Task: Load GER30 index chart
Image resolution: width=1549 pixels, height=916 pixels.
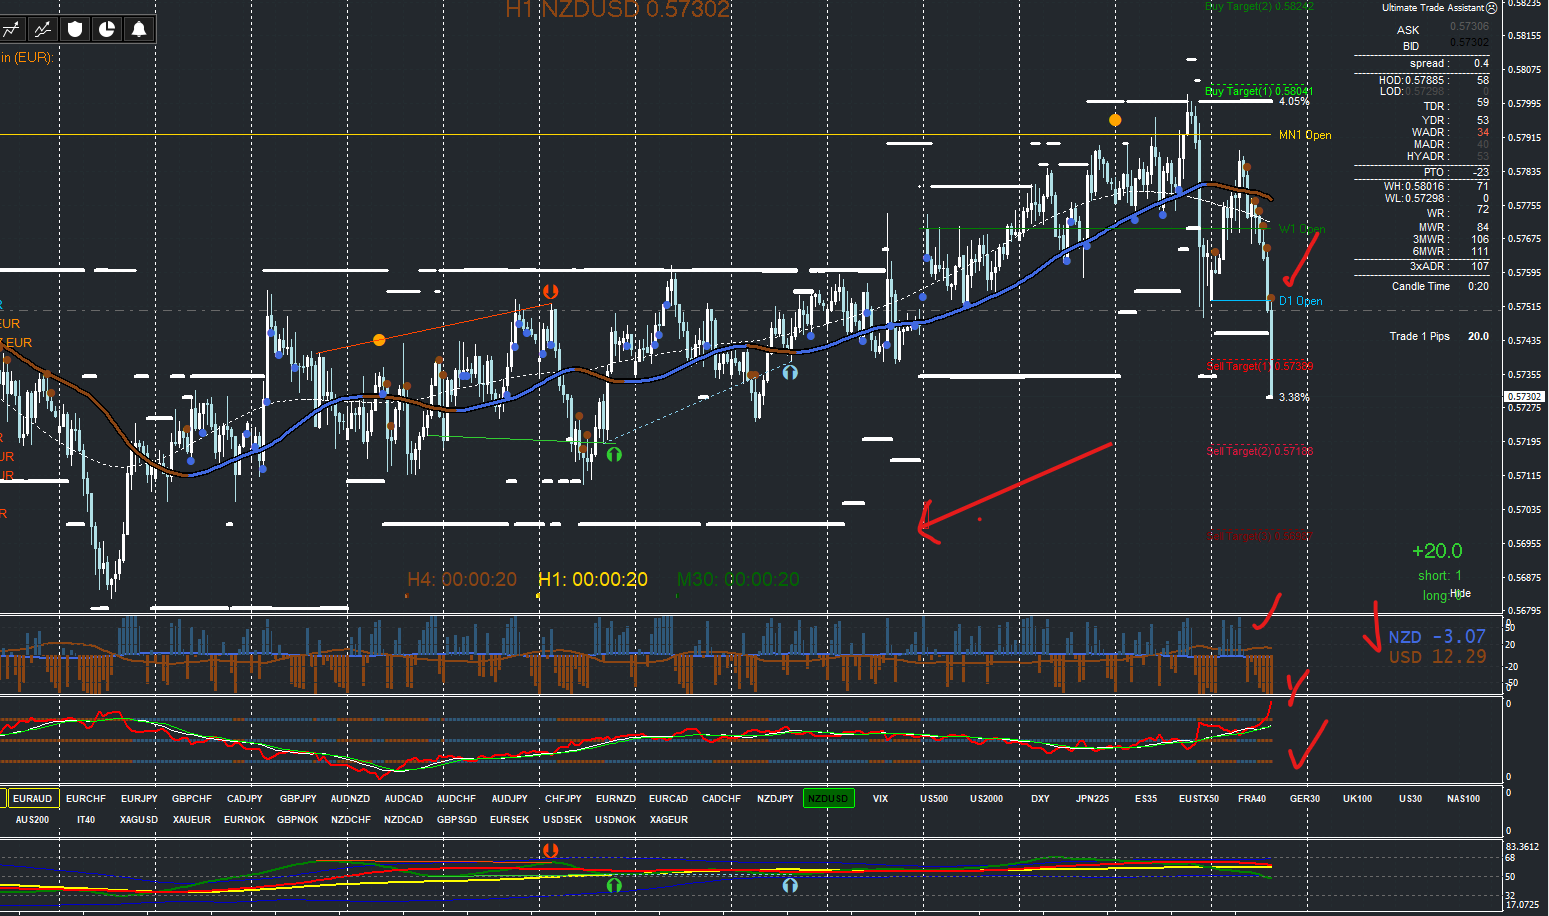Action: click(x=1305, y=798)
